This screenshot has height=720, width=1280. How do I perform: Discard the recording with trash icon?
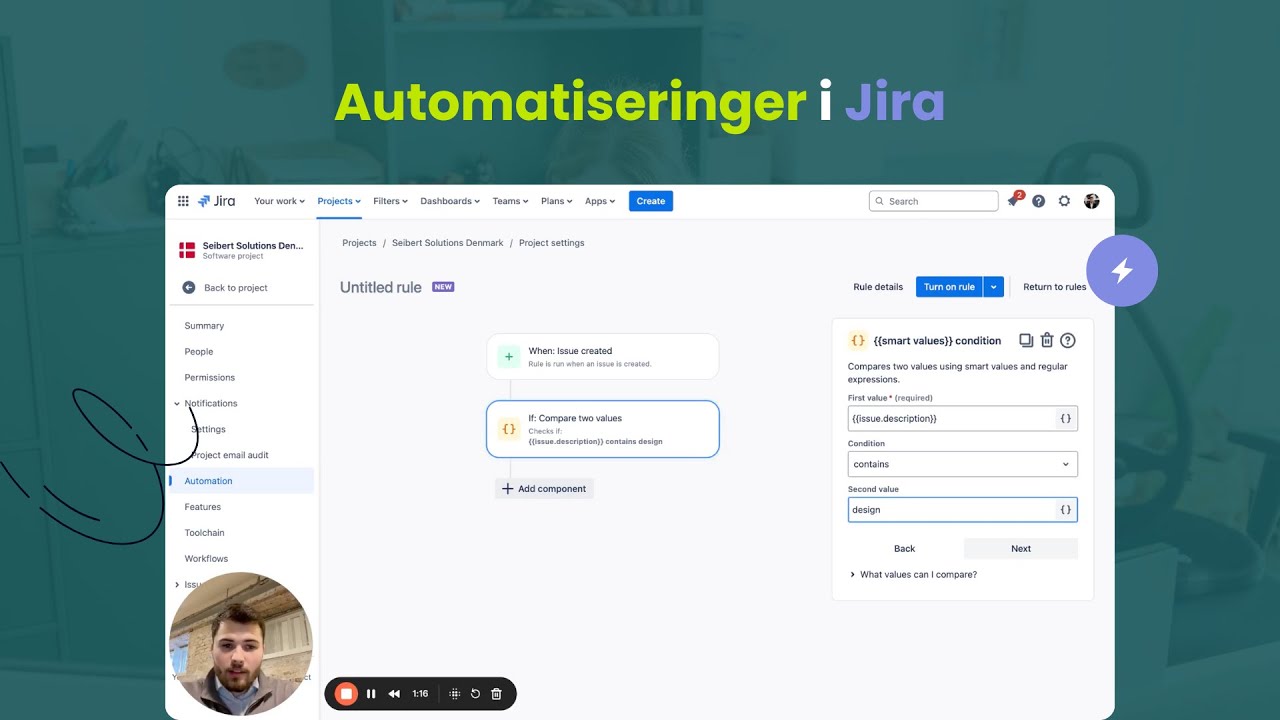(496, 693)
